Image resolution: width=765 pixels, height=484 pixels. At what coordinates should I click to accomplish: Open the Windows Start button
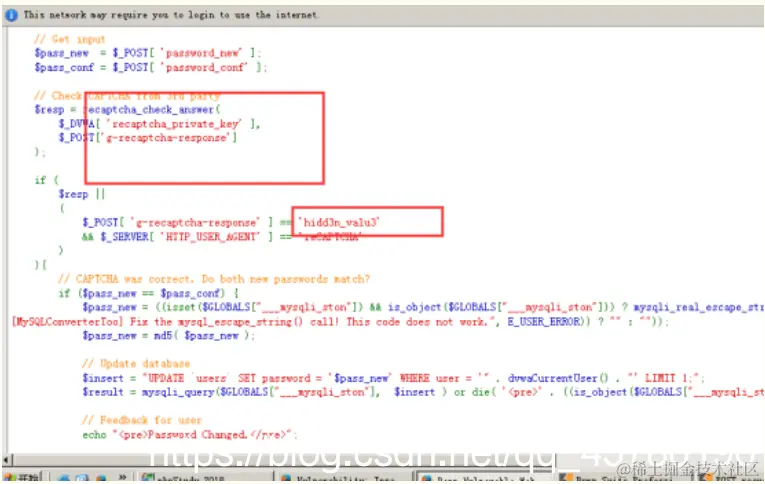(x=22, y=478)
